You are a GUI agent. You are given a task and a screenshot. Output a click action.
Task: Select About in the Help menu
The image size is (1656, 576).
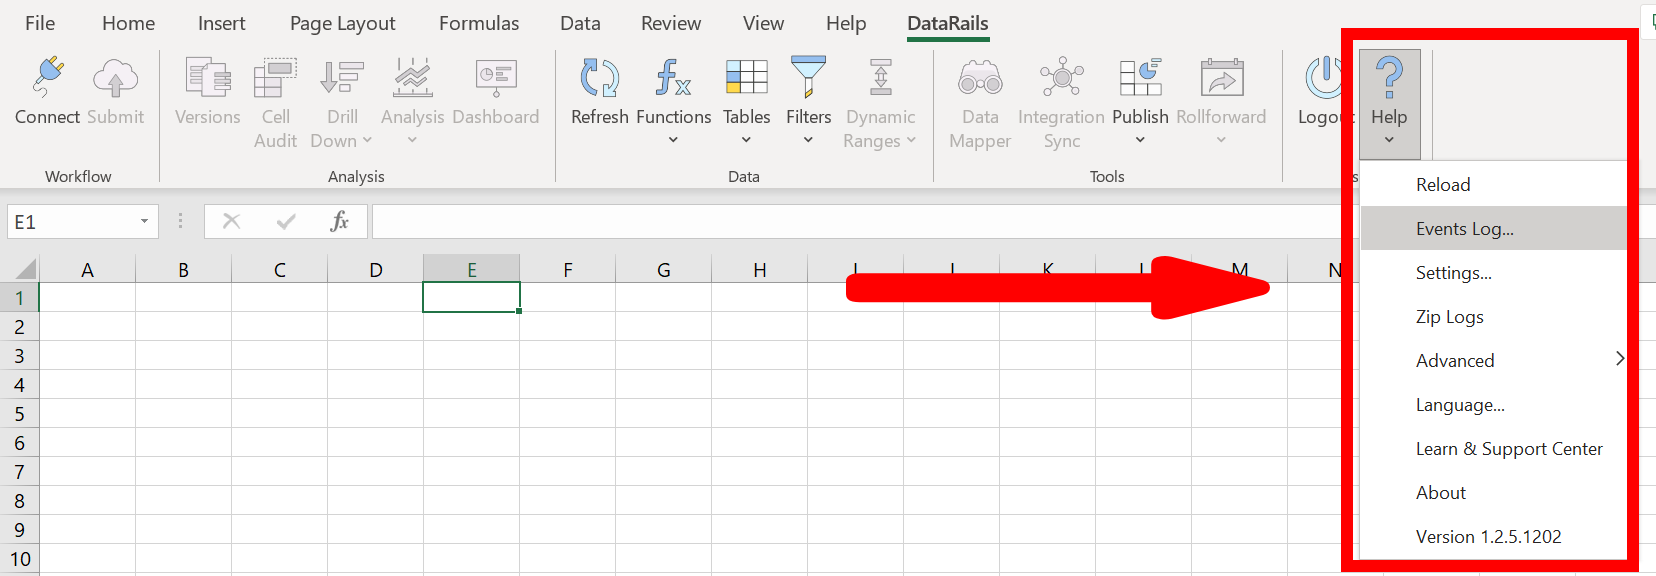[1494, 493]
